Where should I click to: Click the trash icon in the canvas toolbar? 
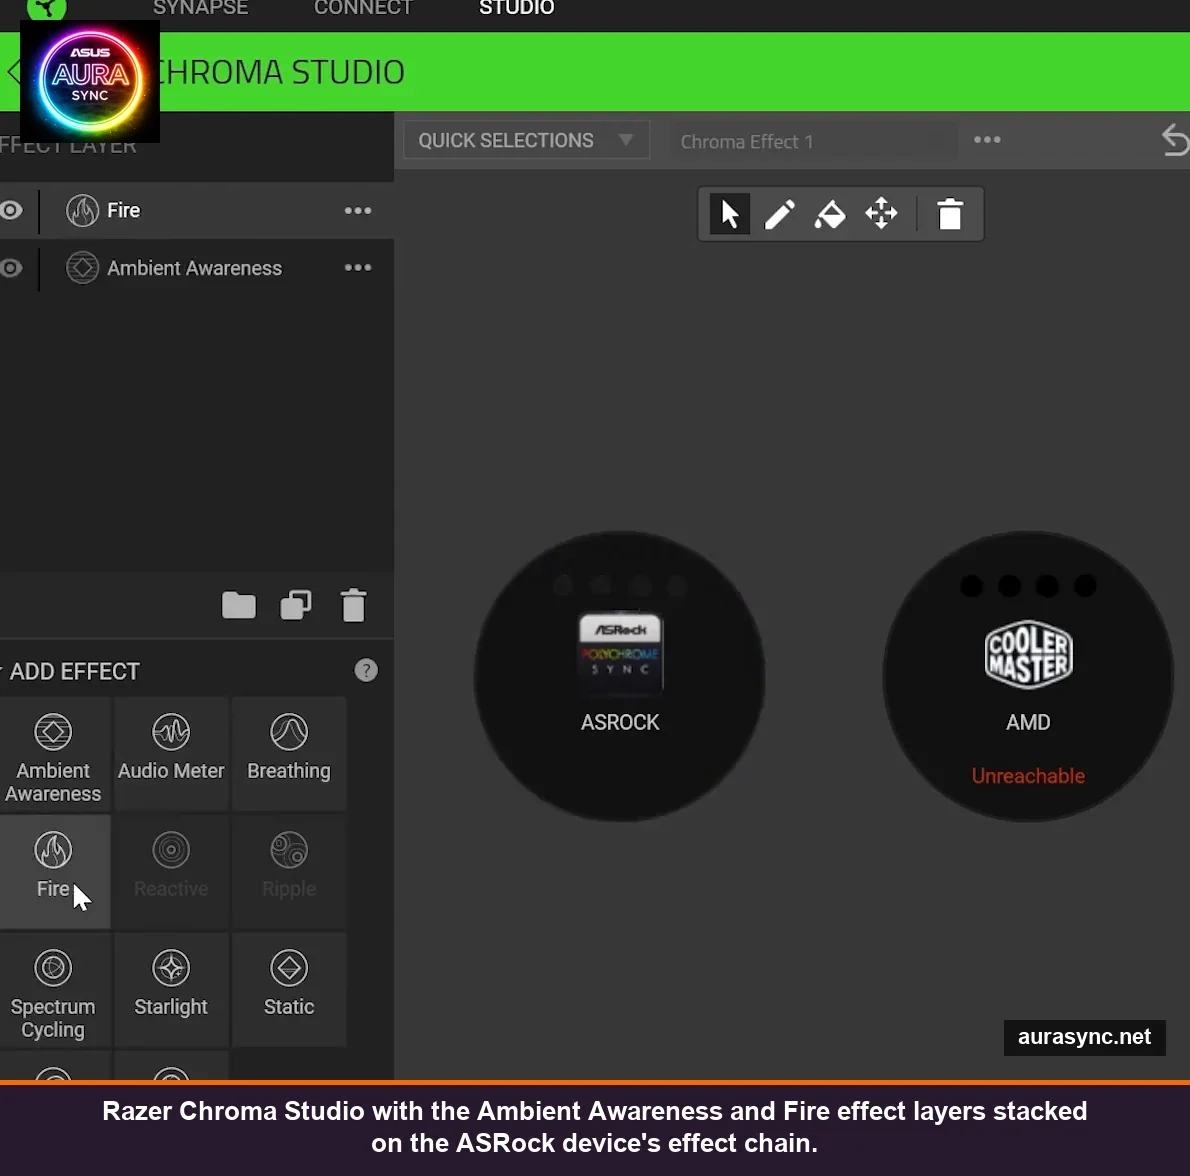tap(948, 213)
